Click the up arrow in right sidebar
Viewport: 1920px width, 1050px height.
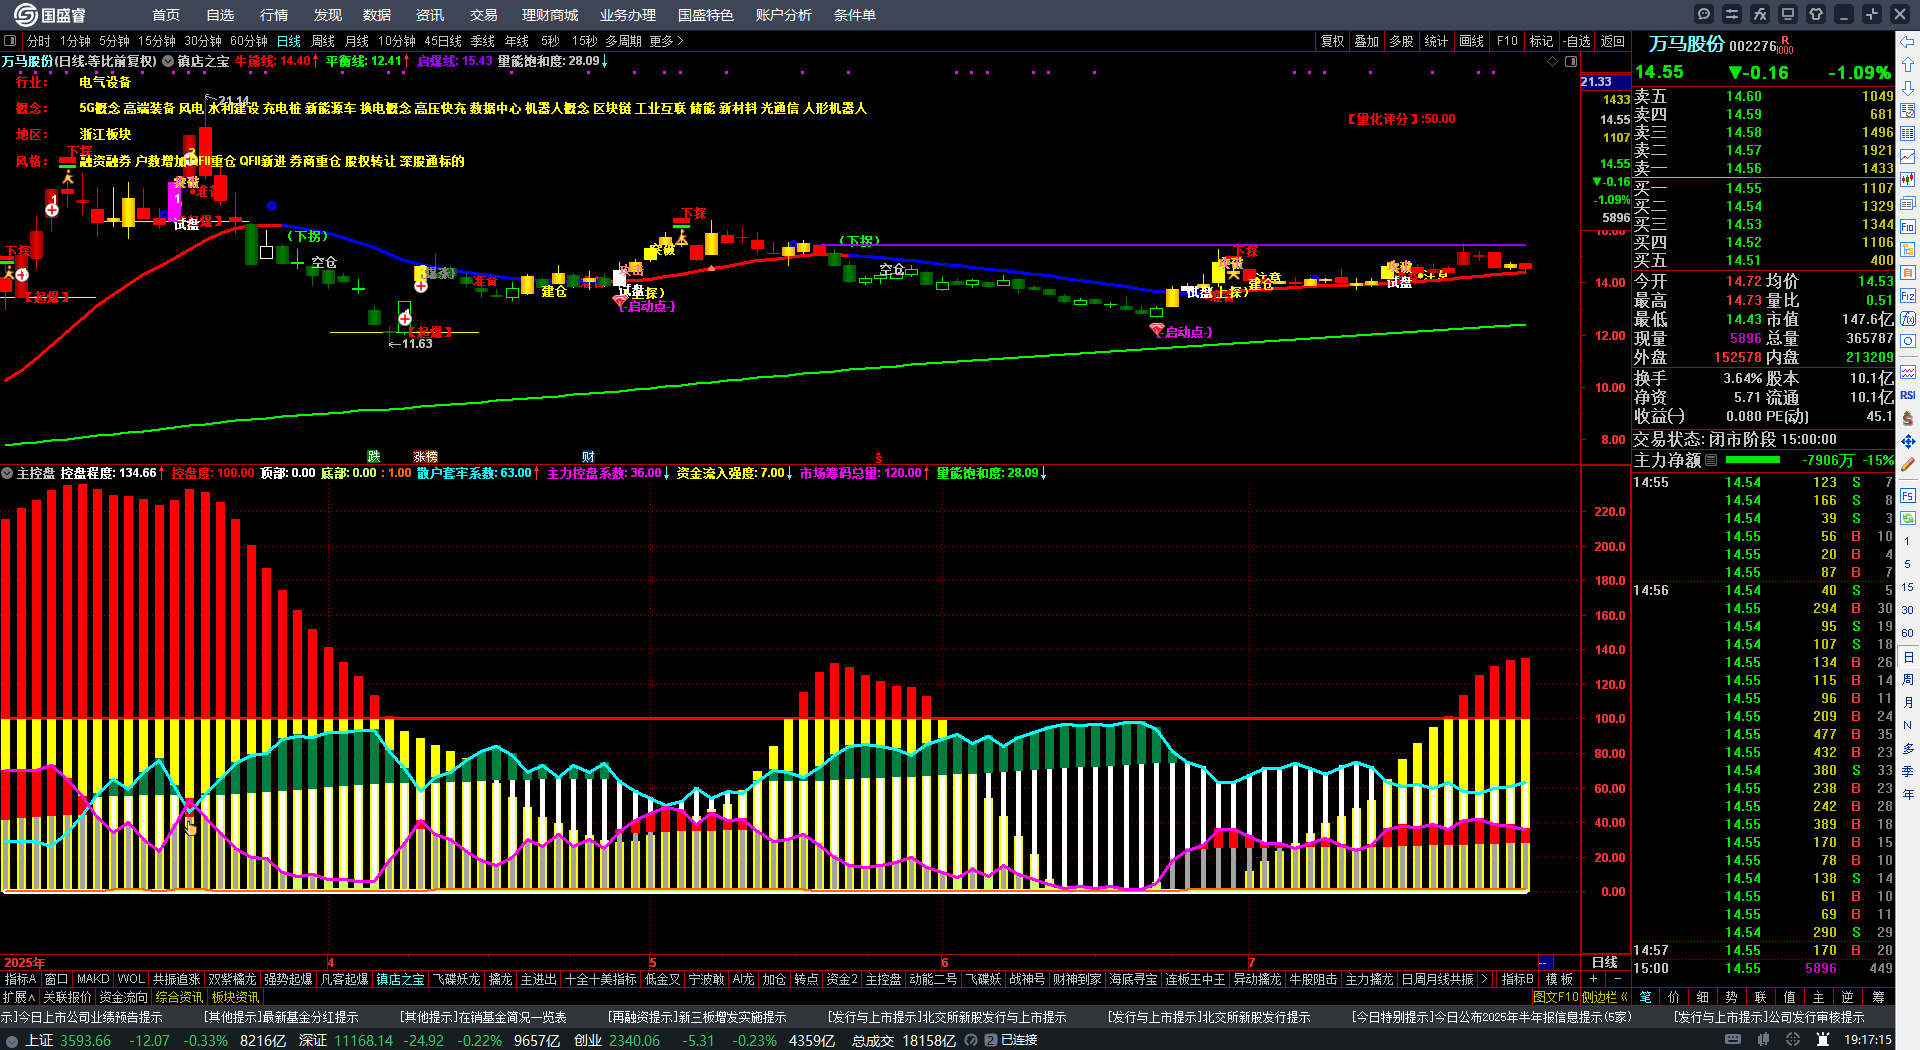click(x=1908, y=65)
